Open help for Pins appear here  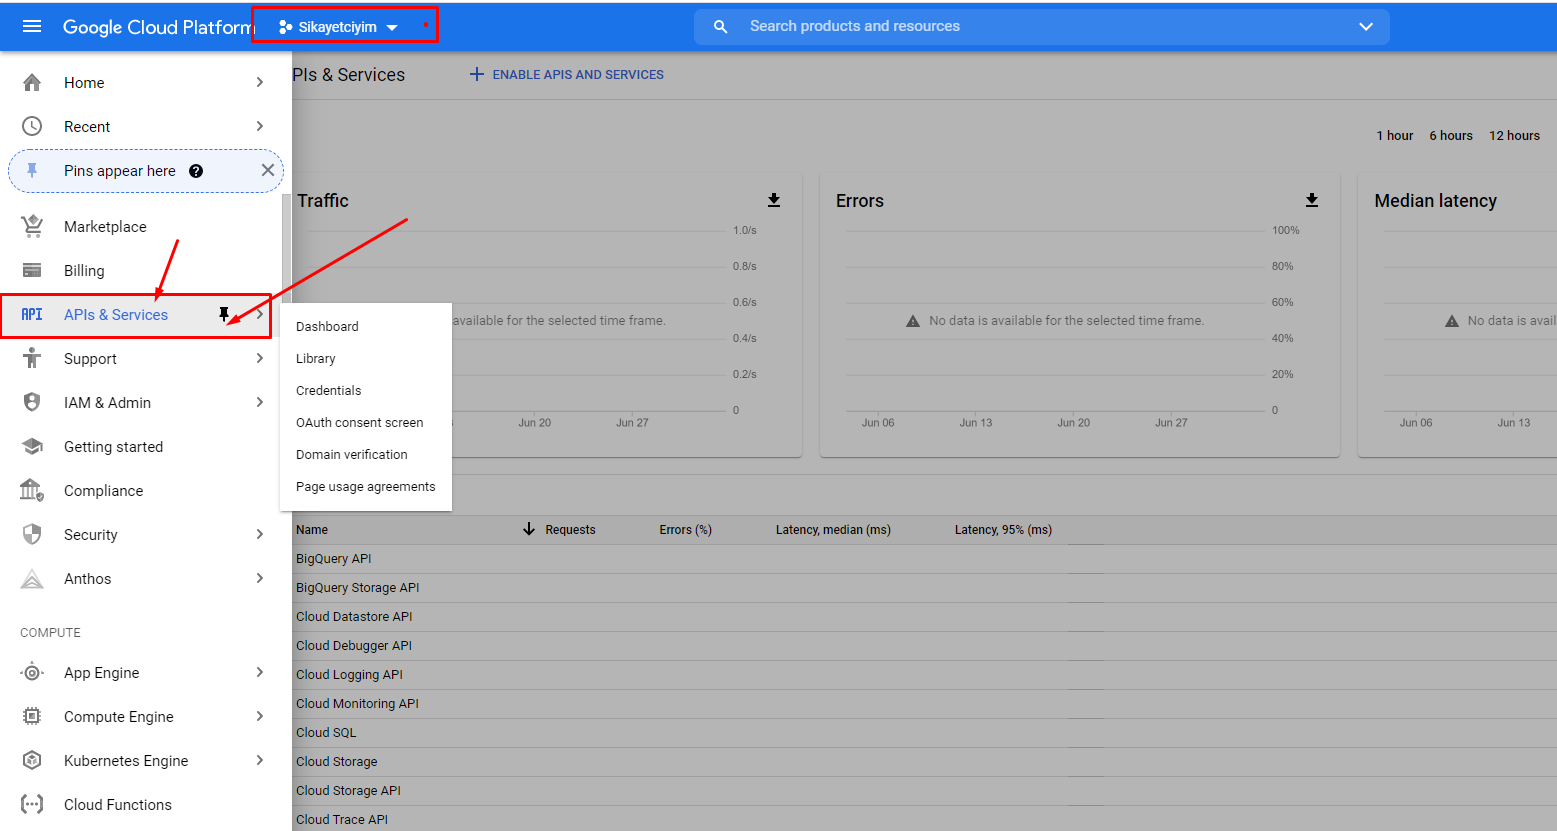click(196, 171)
